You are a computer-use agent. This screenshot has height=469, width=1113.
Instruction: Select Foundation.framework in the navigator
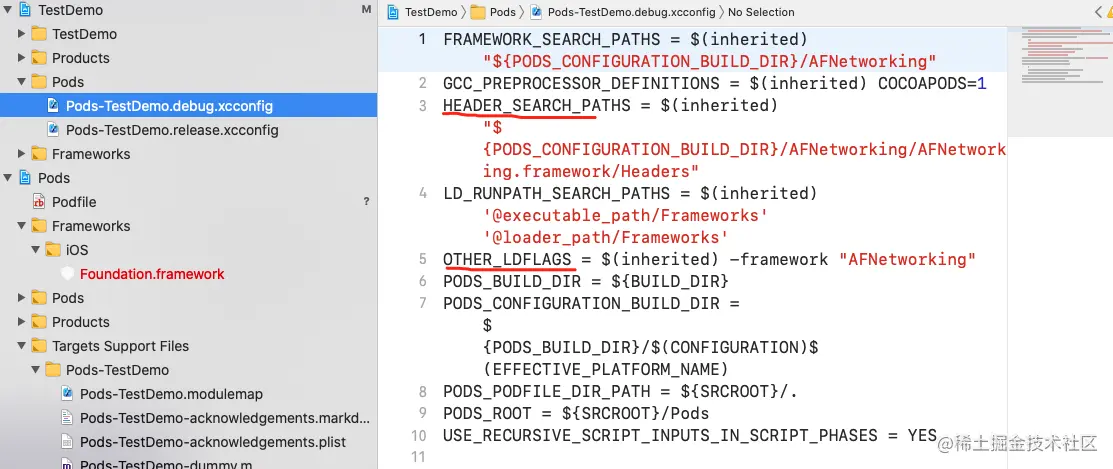click(152, 274)
